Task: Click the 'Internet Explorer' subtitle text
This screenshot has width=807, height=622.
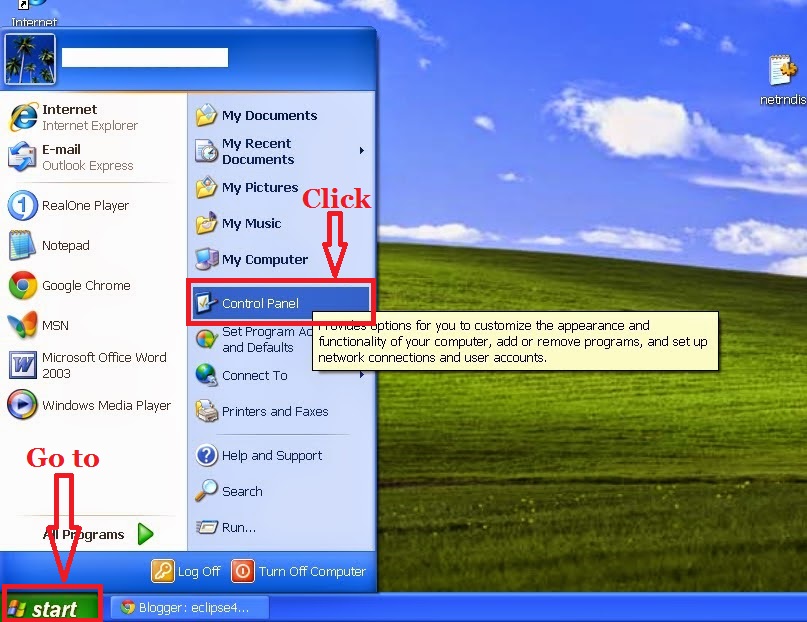Action: tap(90, 126)
